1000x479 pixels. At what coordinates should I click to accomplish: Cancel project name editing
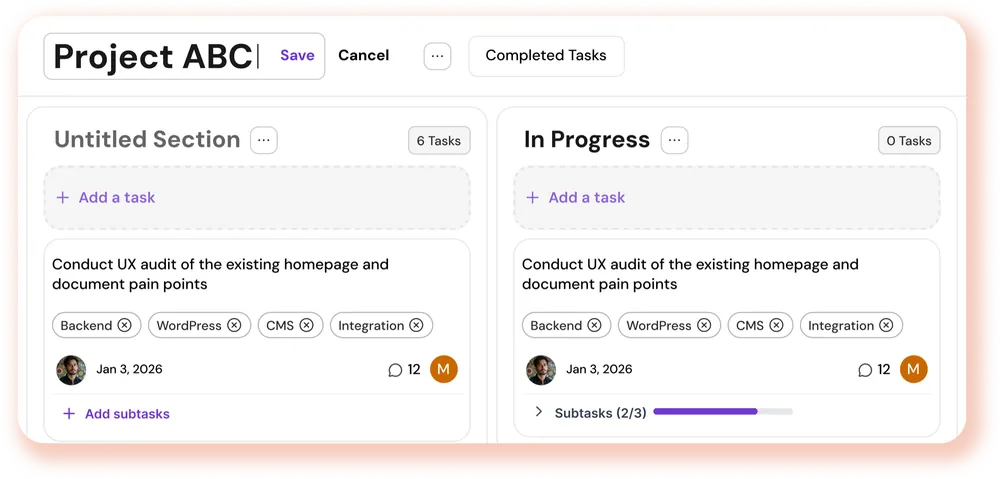click(x=364, y=55)
